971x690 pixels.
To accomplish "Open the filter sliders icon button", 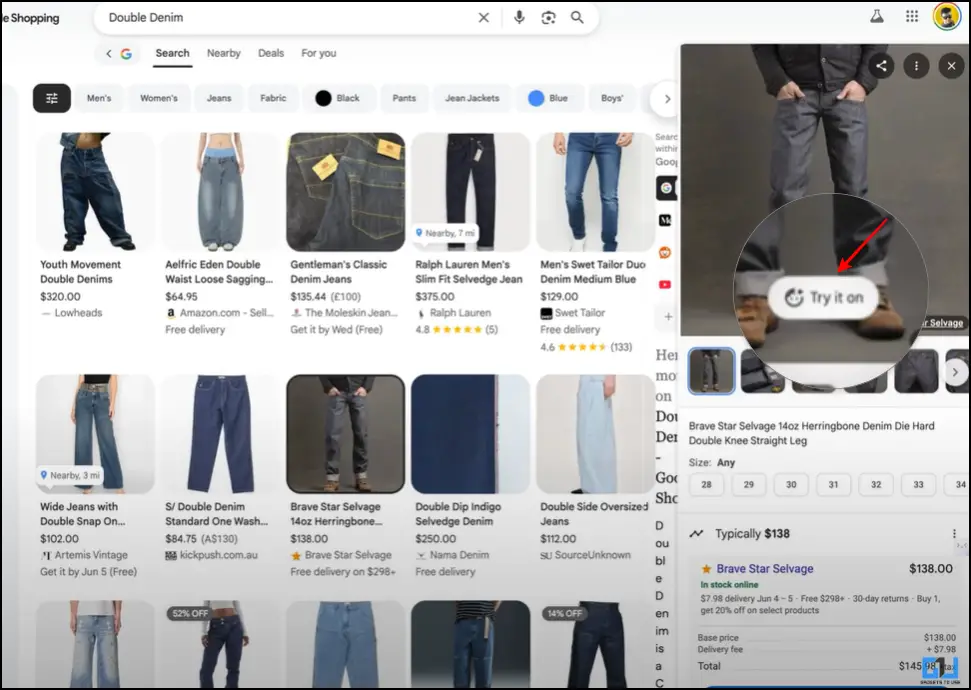I will tap(52, 98).
